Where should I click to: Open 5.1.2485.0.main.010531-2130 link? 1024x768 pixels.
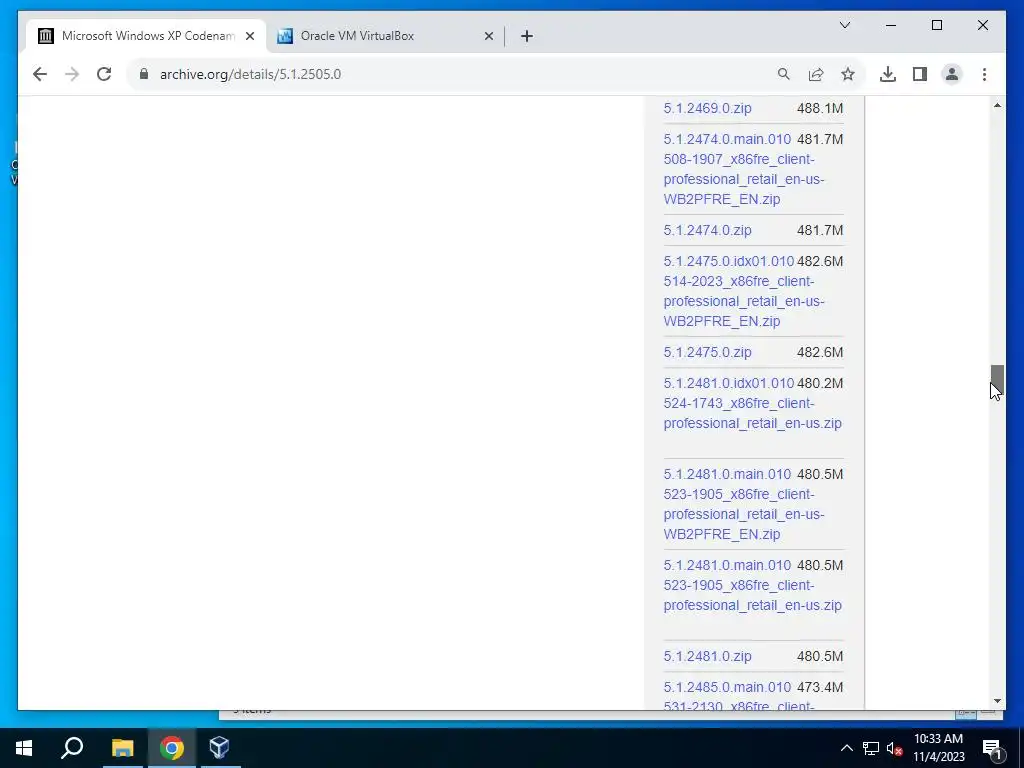[738, 696]
